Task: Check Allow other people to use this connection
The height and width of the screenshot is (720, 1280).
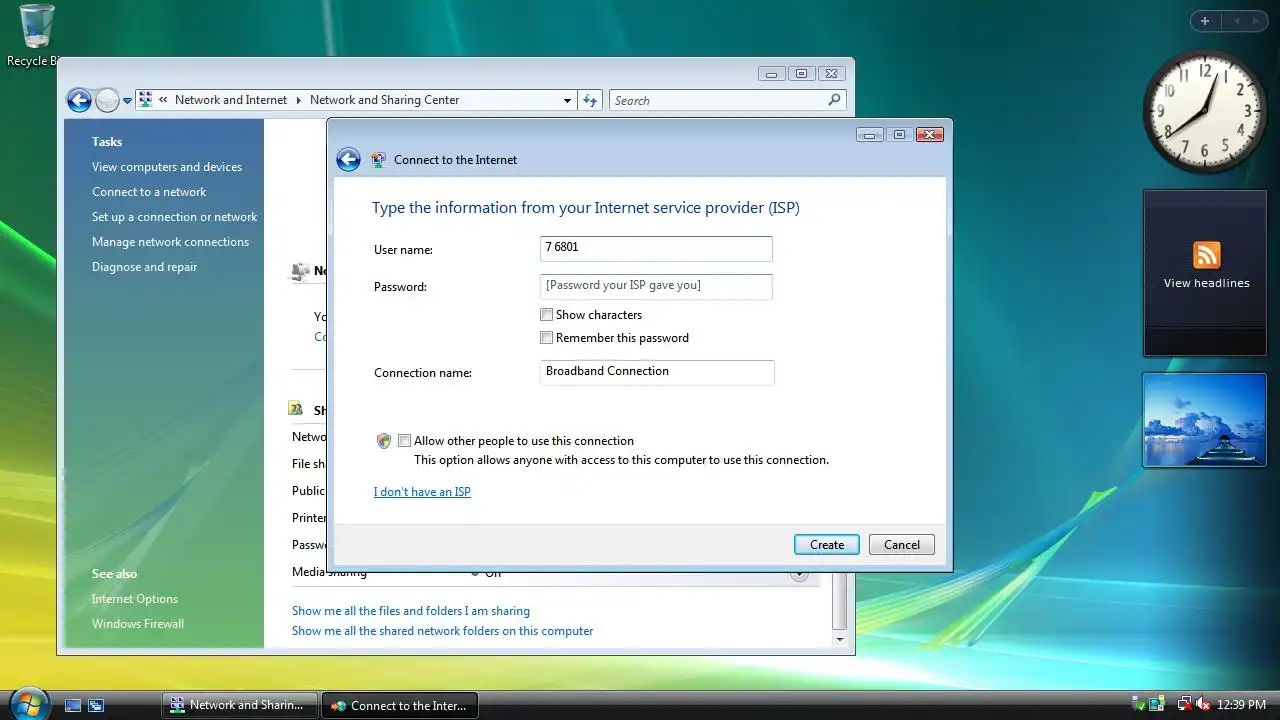Action: [x=404, y=441]
